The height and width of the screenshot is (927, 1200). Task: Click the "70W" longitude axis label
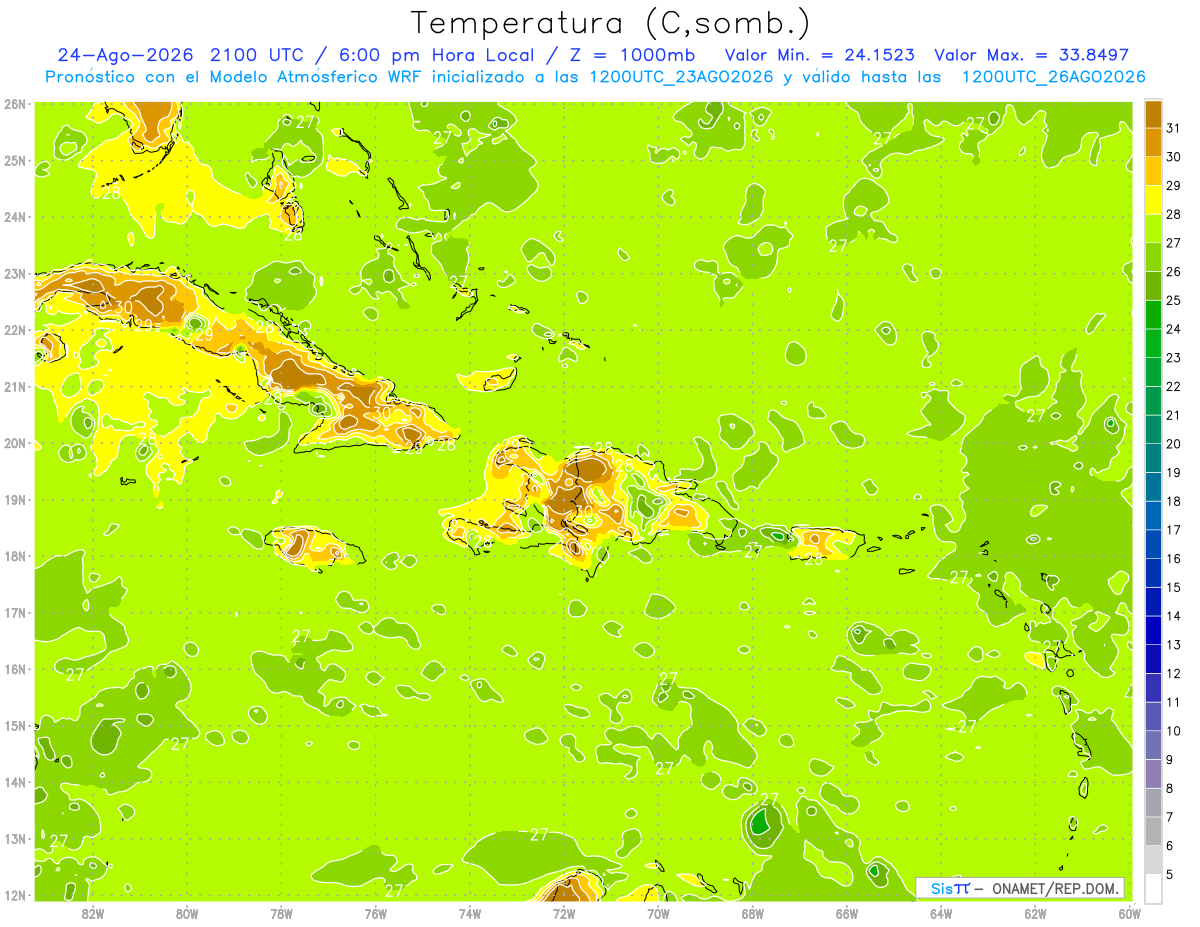pos(658,913)
